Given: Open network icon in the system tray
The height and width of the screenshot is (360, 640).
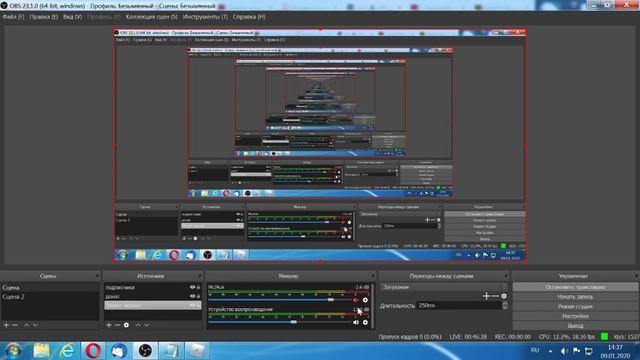Looking at the screenshot, I should 589,351.
